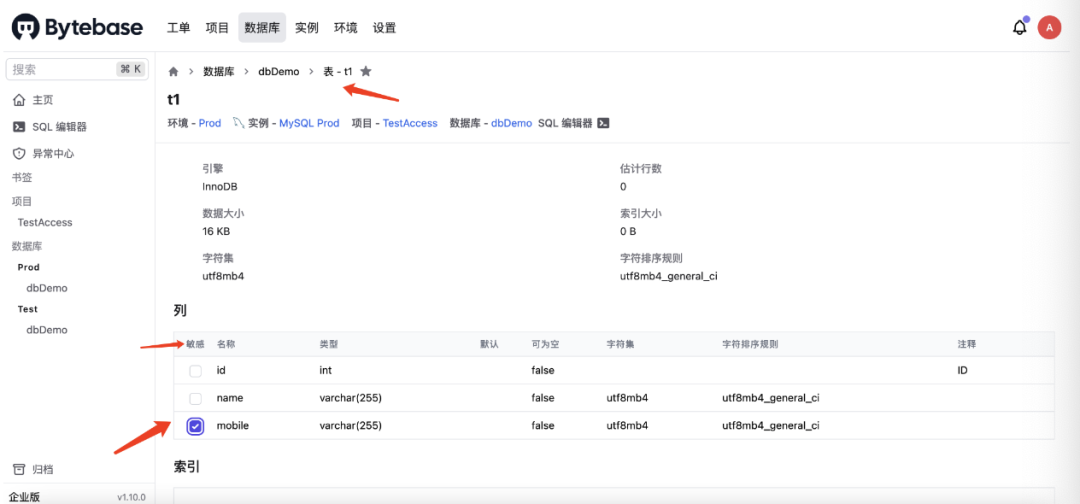Click the MySQL instance icon

[x=239, y=123]
